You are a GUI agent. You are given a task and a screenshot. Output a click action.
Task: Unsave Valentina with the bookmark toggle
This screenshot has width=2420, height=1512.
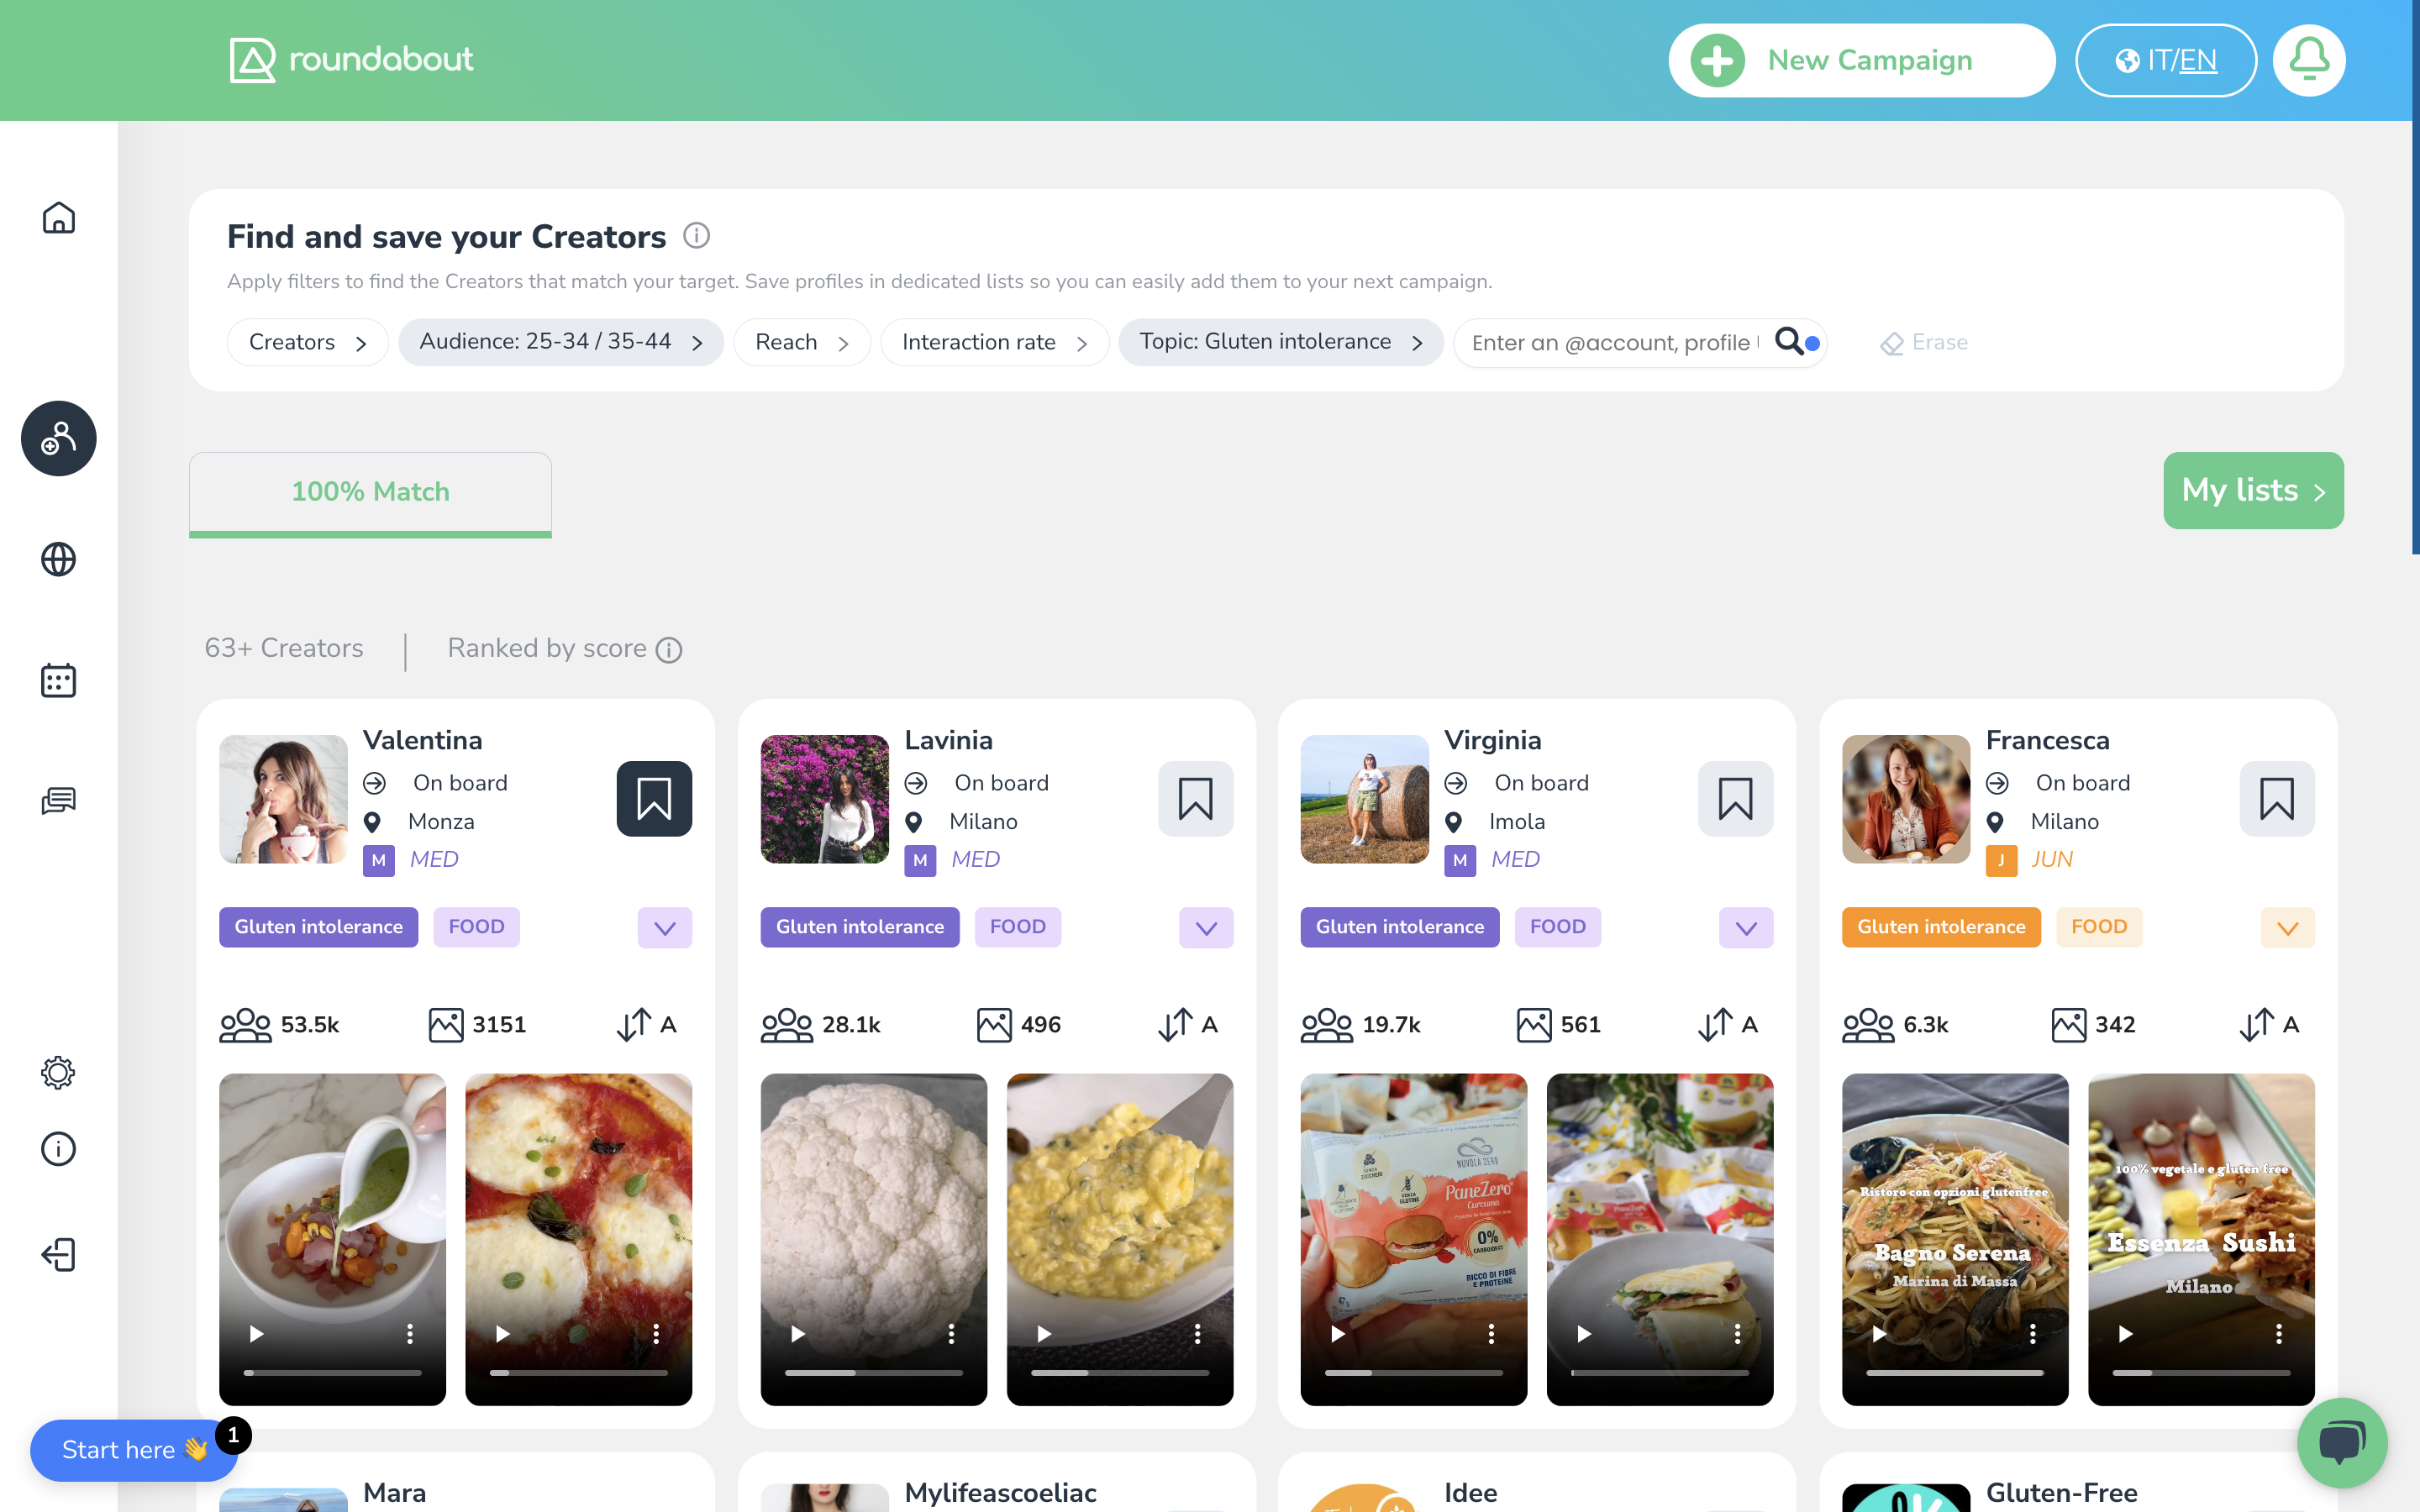[654, 799]
